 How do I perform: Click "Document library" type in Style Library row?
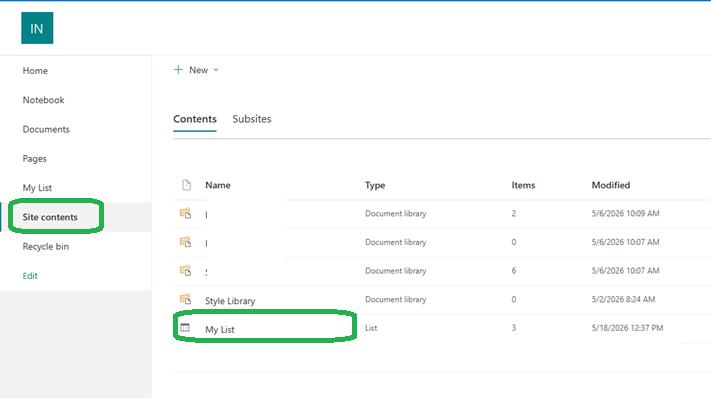pyautogui.click(x=395, y=299)
